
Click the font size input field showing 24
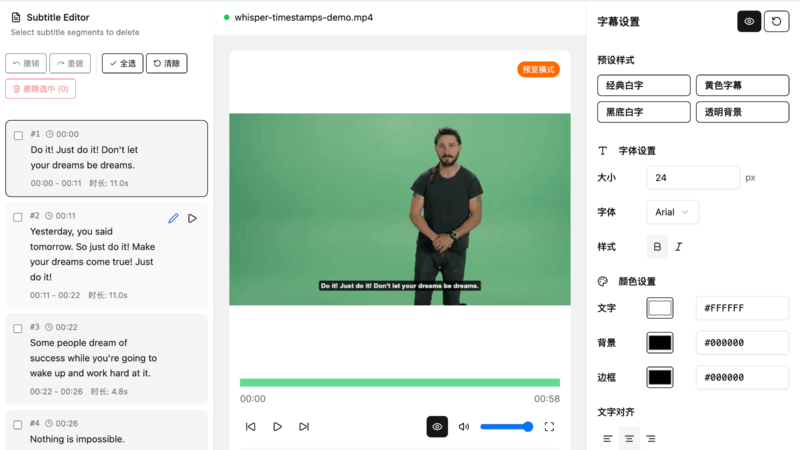point(692,178)
